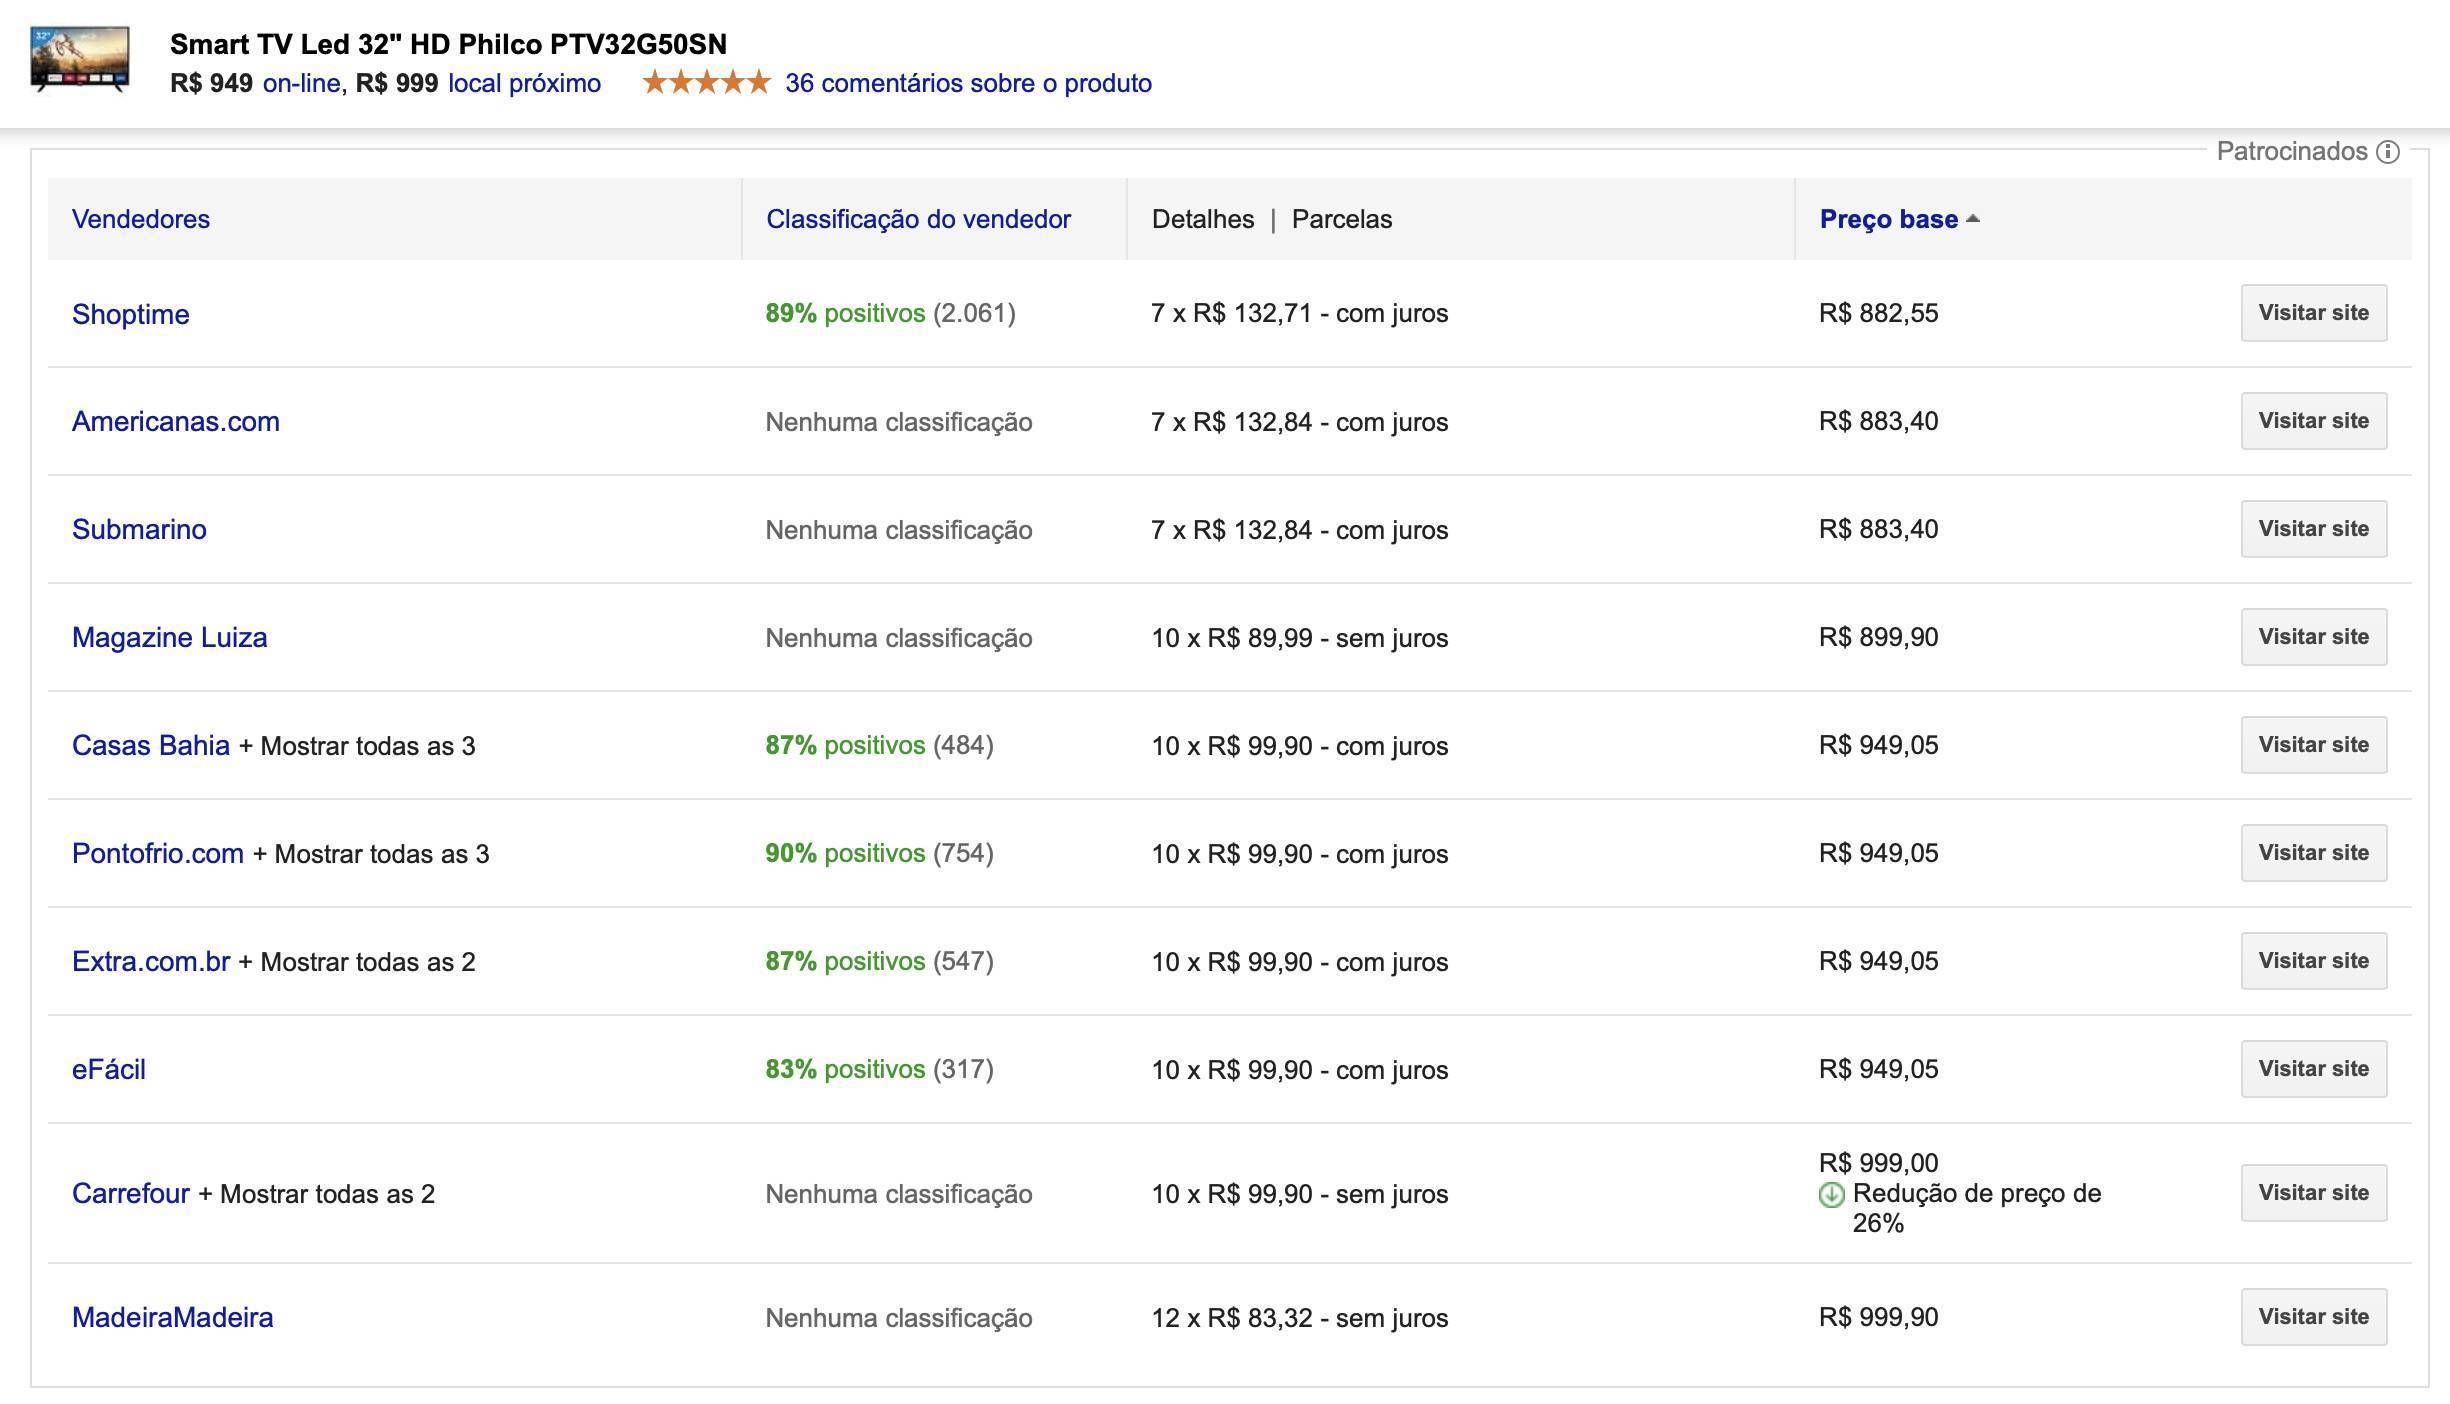Open Casas Bahia 87% positivos (484) rating
2450x1404 pixels.
(x=879, y=745)
